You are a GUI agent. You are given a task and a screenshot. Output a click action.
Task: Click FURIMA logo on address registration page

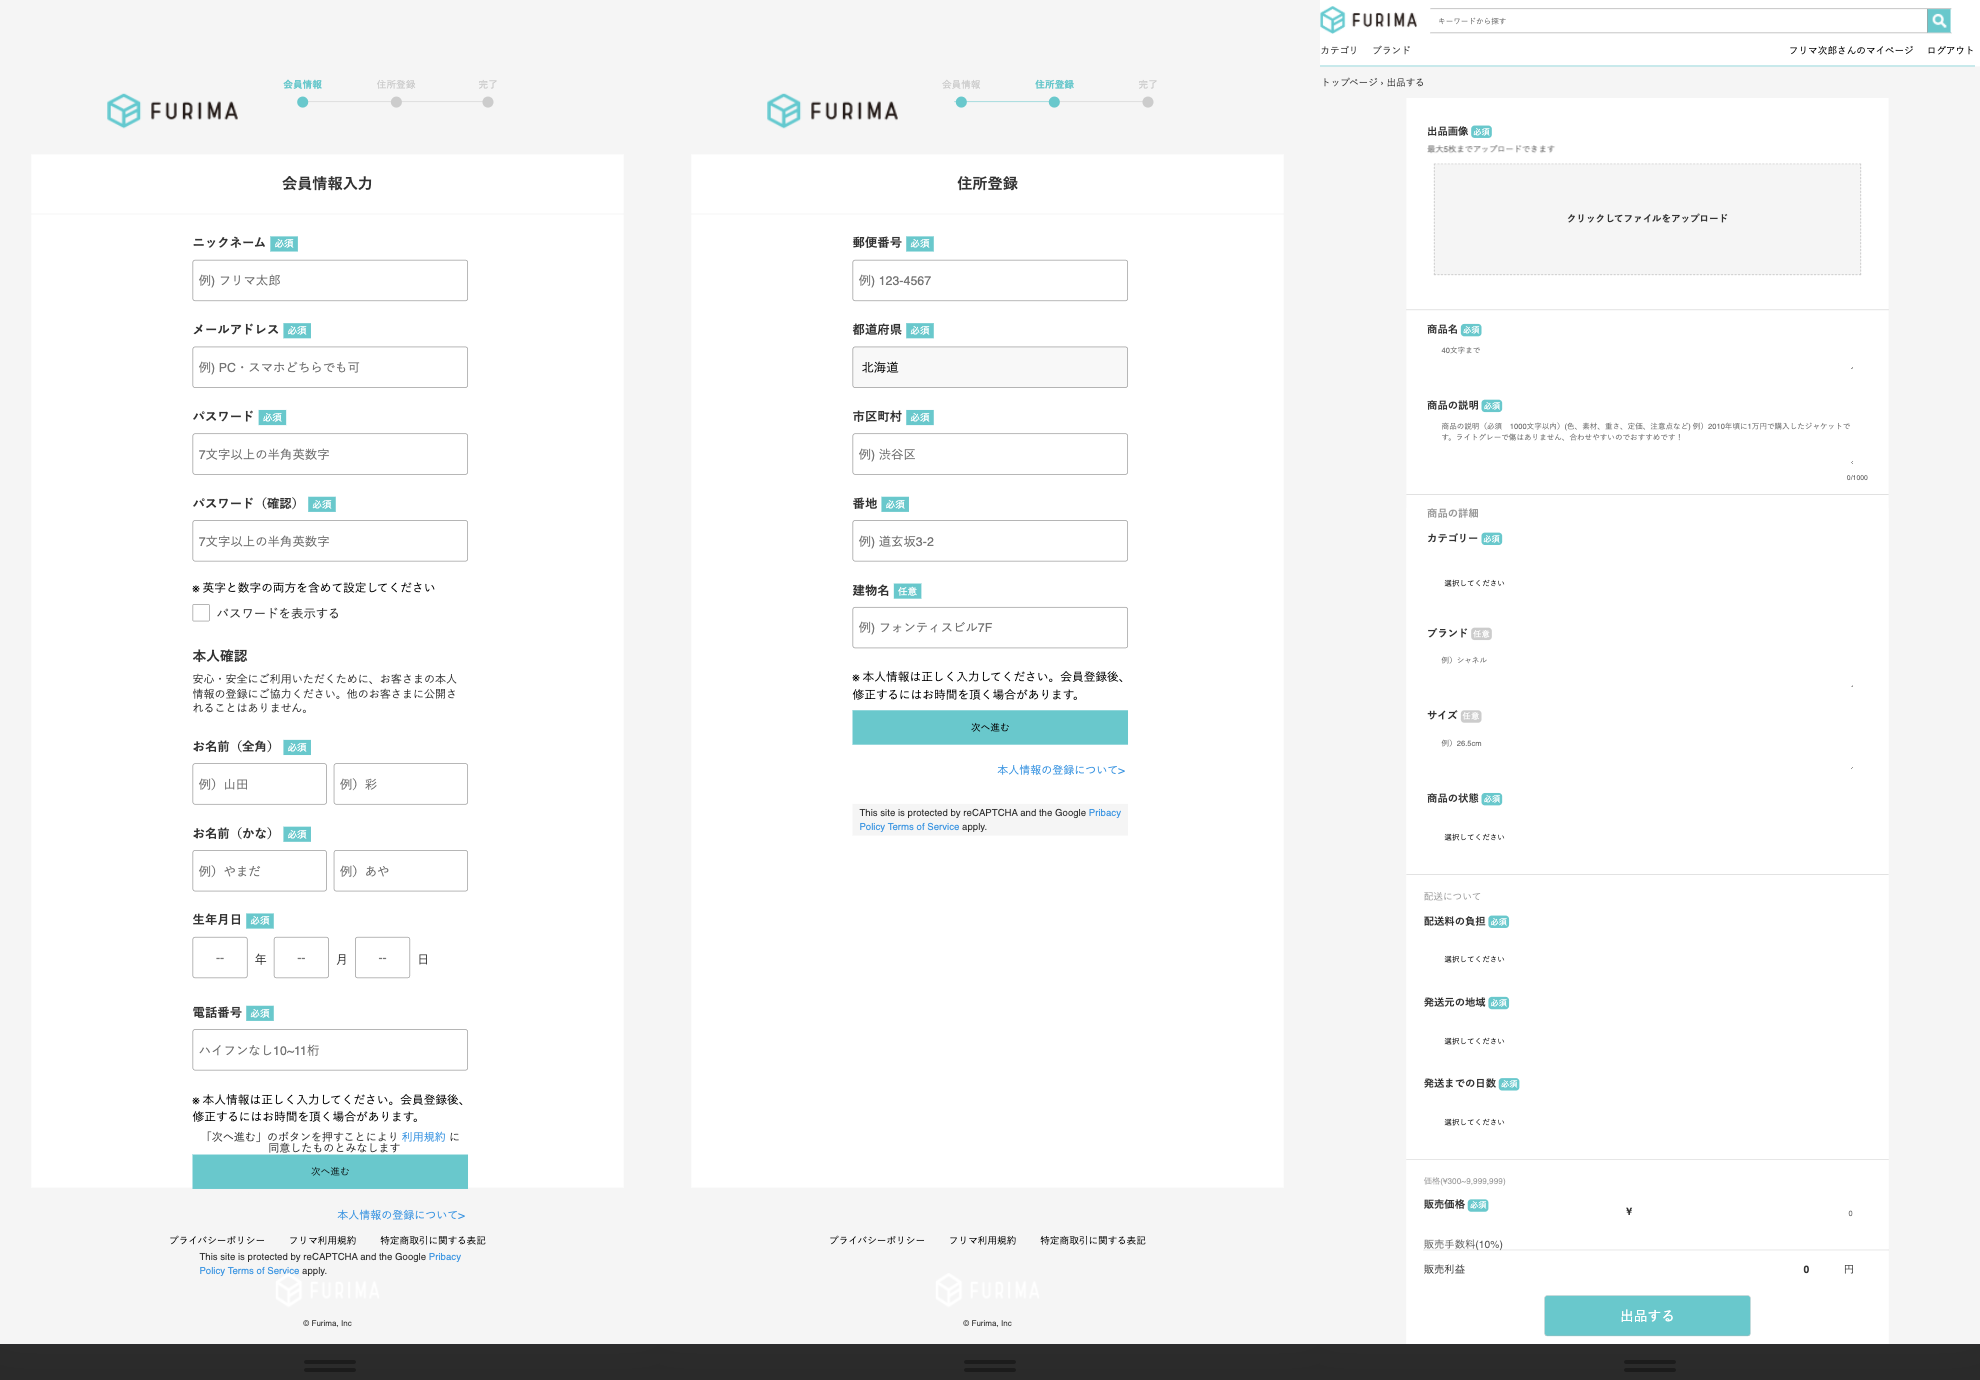(833, 110)
